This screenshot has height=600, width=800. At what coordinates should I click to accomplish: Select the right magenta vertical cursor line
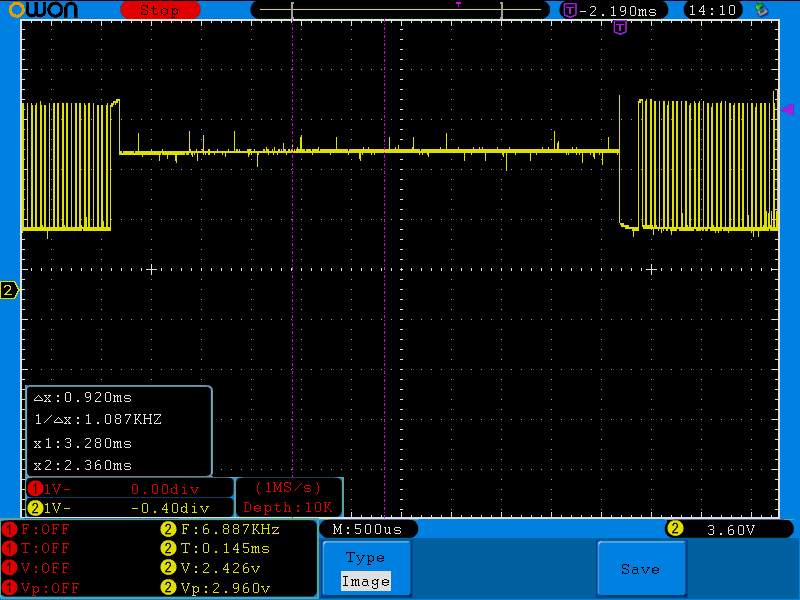coord(384,268)
